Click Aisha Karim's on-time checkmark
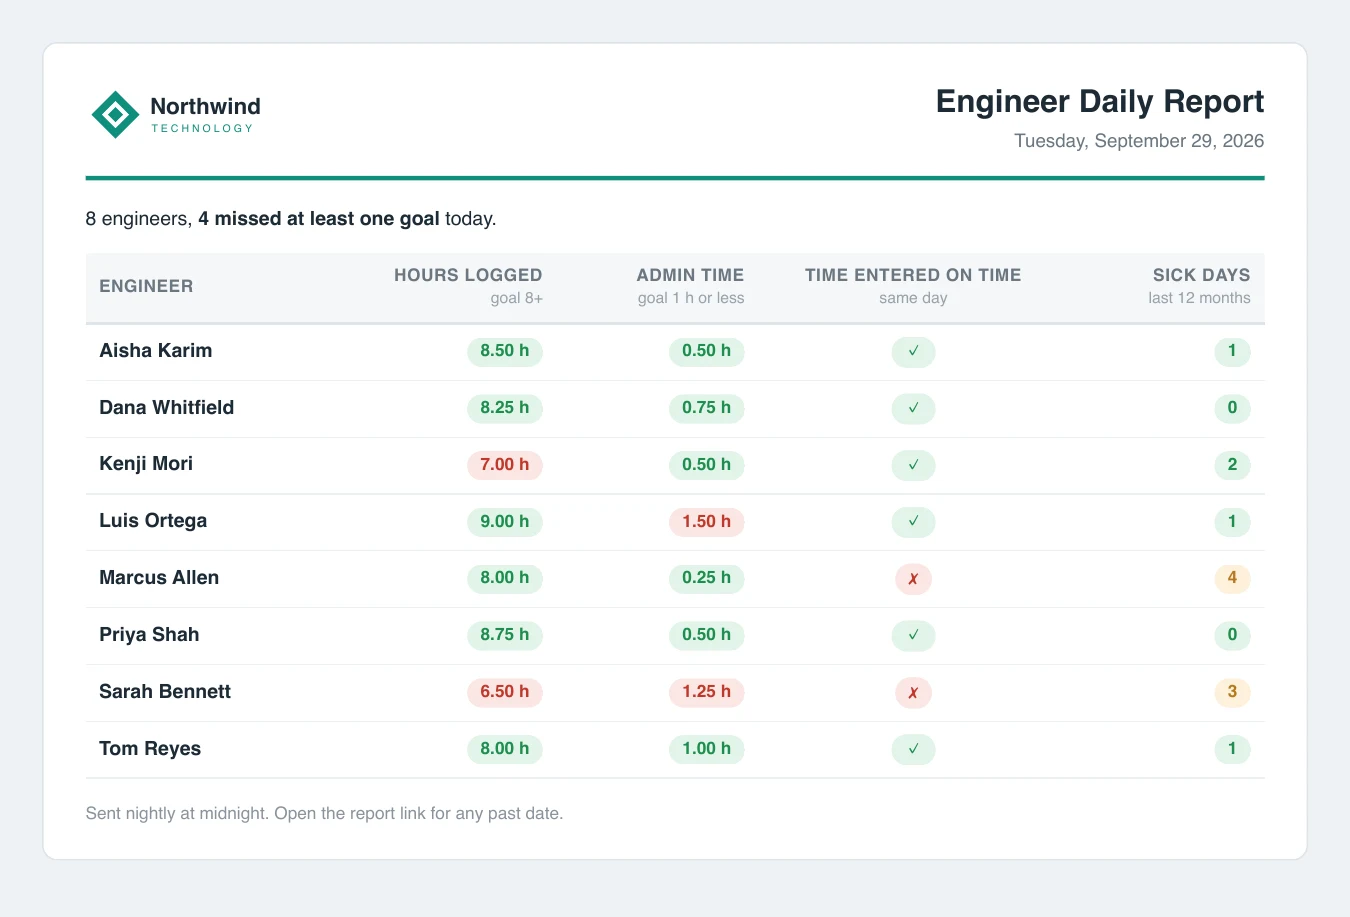 913,351
